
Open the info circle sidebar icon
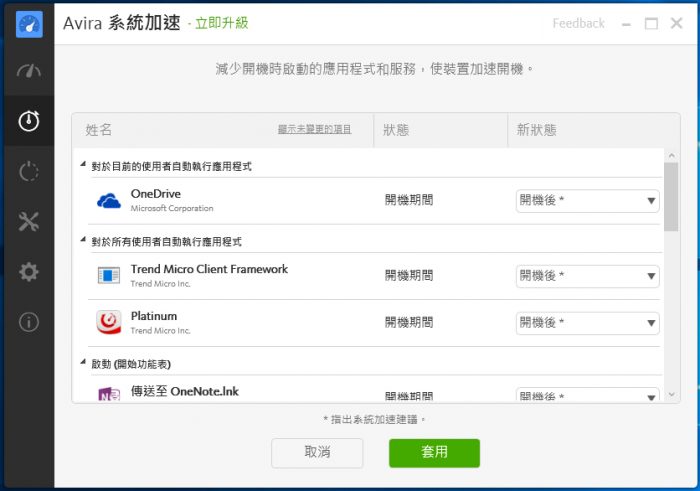point(29,322)
